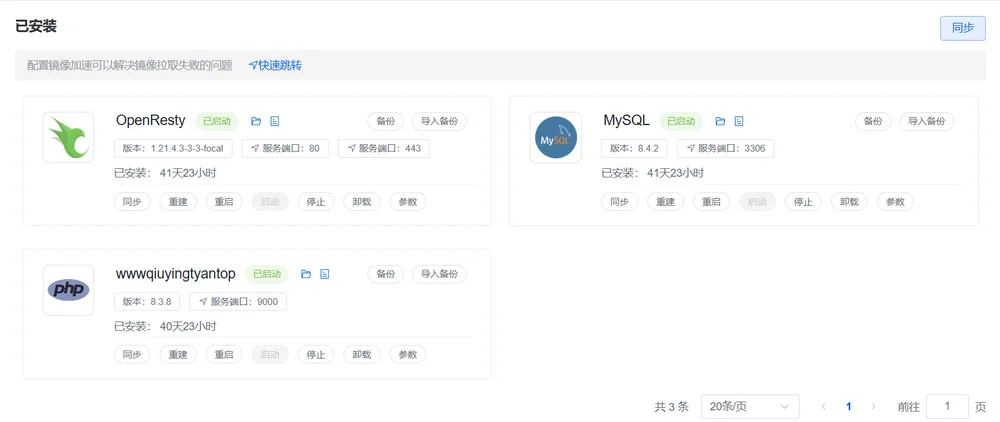Click OpenResty 已启动 status badge

point(217,121)
